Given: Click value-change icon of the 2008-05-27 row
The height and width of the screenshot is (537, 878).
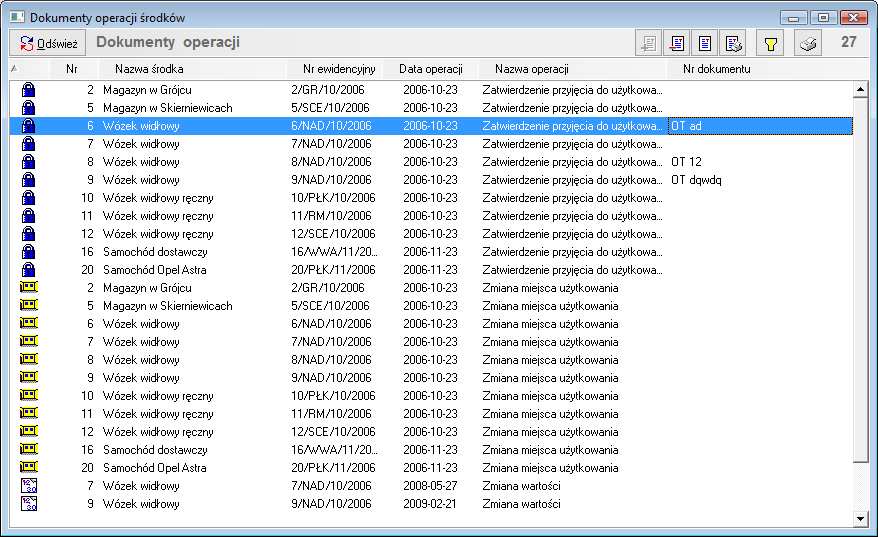Looking at the screenshot, I should (29, 485).
